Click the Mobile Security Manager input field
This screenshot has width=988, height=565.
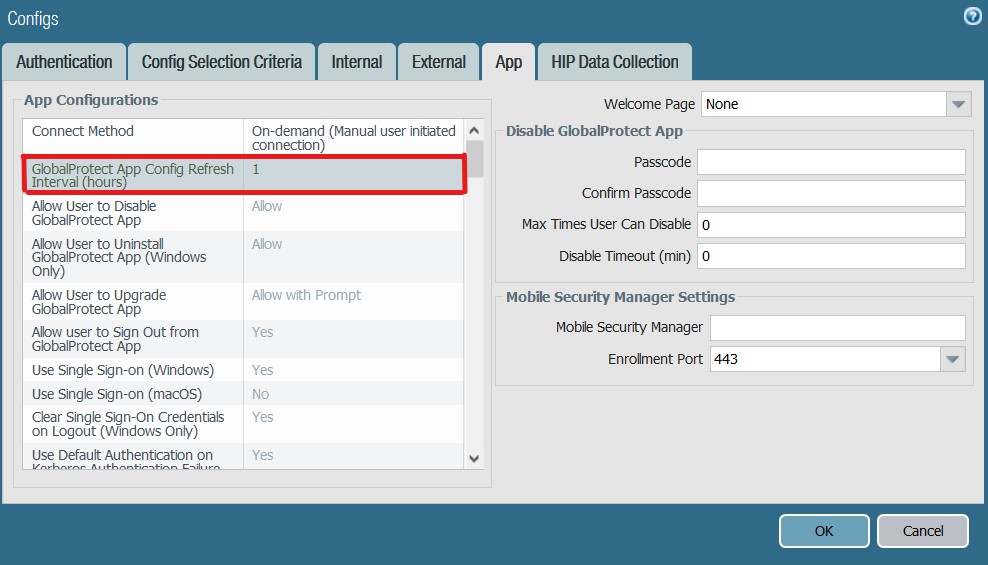[838, 328]
